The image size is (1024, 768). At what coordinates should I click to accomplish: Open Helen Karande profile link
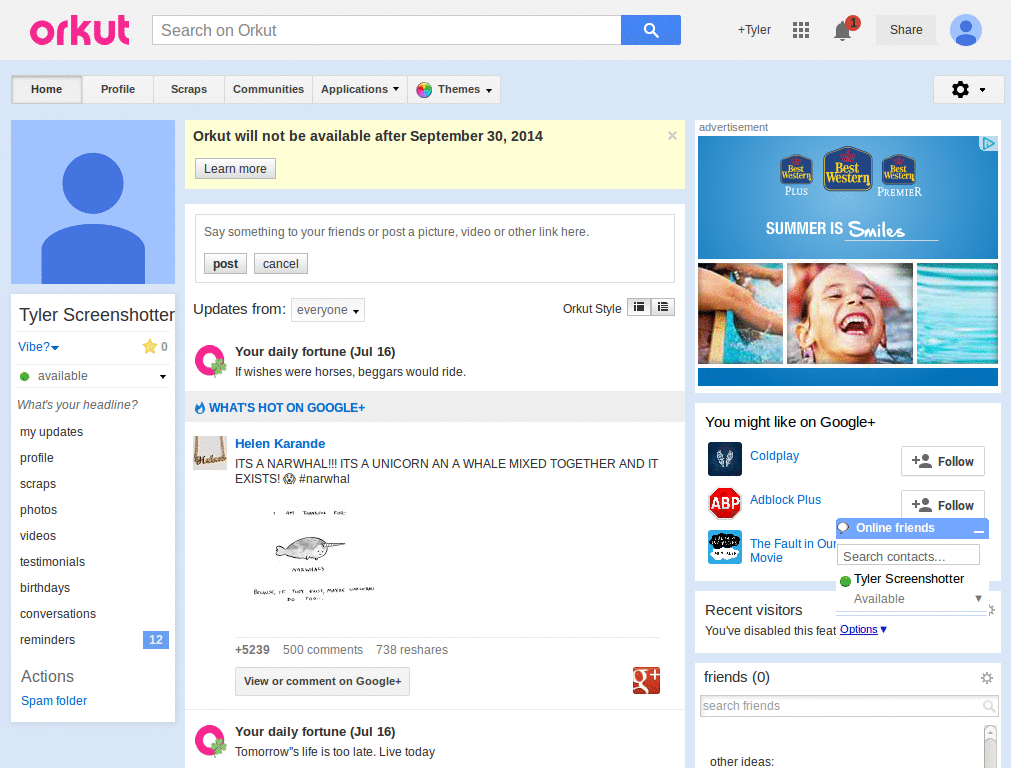pos(280,443)
